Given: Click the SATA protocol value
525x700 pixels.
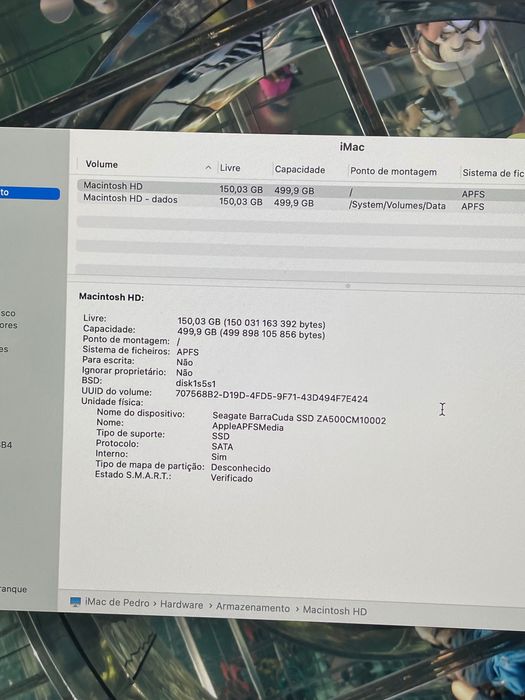Looking at the screenshot, I should click(x=222, y=446).
